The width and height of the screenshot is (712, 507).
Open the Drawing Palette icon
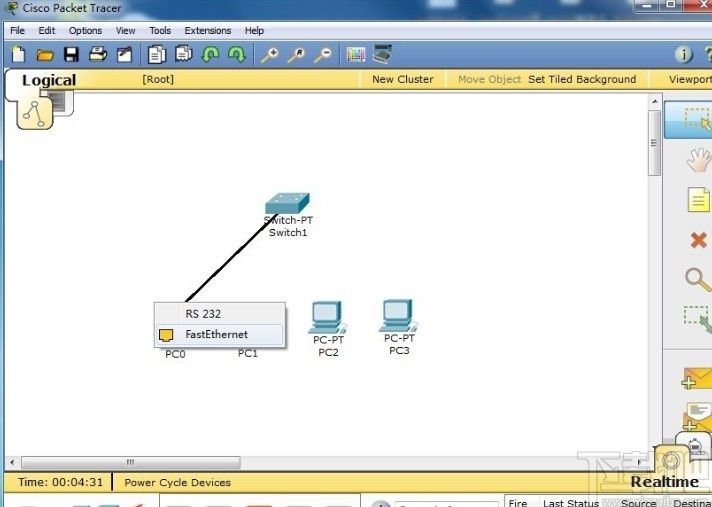click(356, 55)
